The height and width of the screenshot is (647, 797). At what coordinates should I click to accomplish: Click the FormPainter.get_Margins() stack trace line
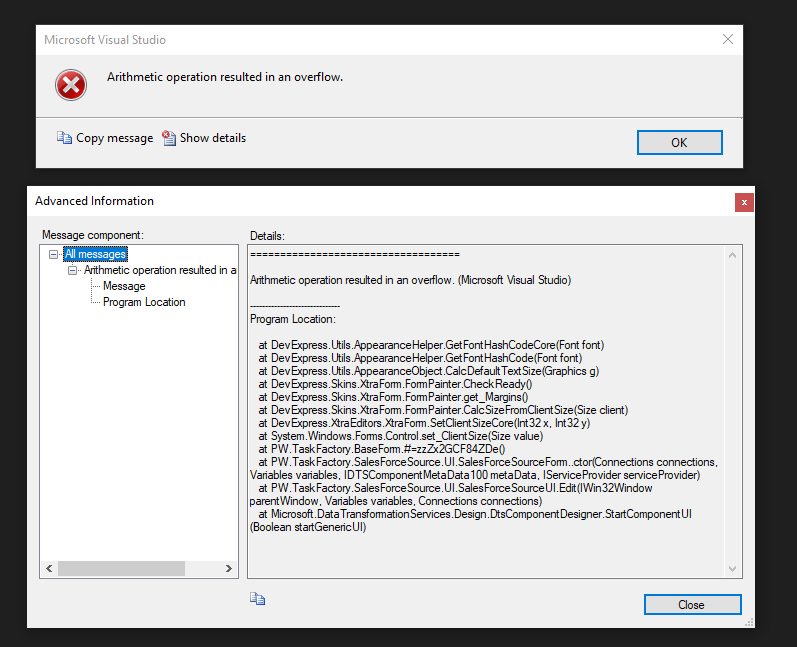tap(393, 397)
